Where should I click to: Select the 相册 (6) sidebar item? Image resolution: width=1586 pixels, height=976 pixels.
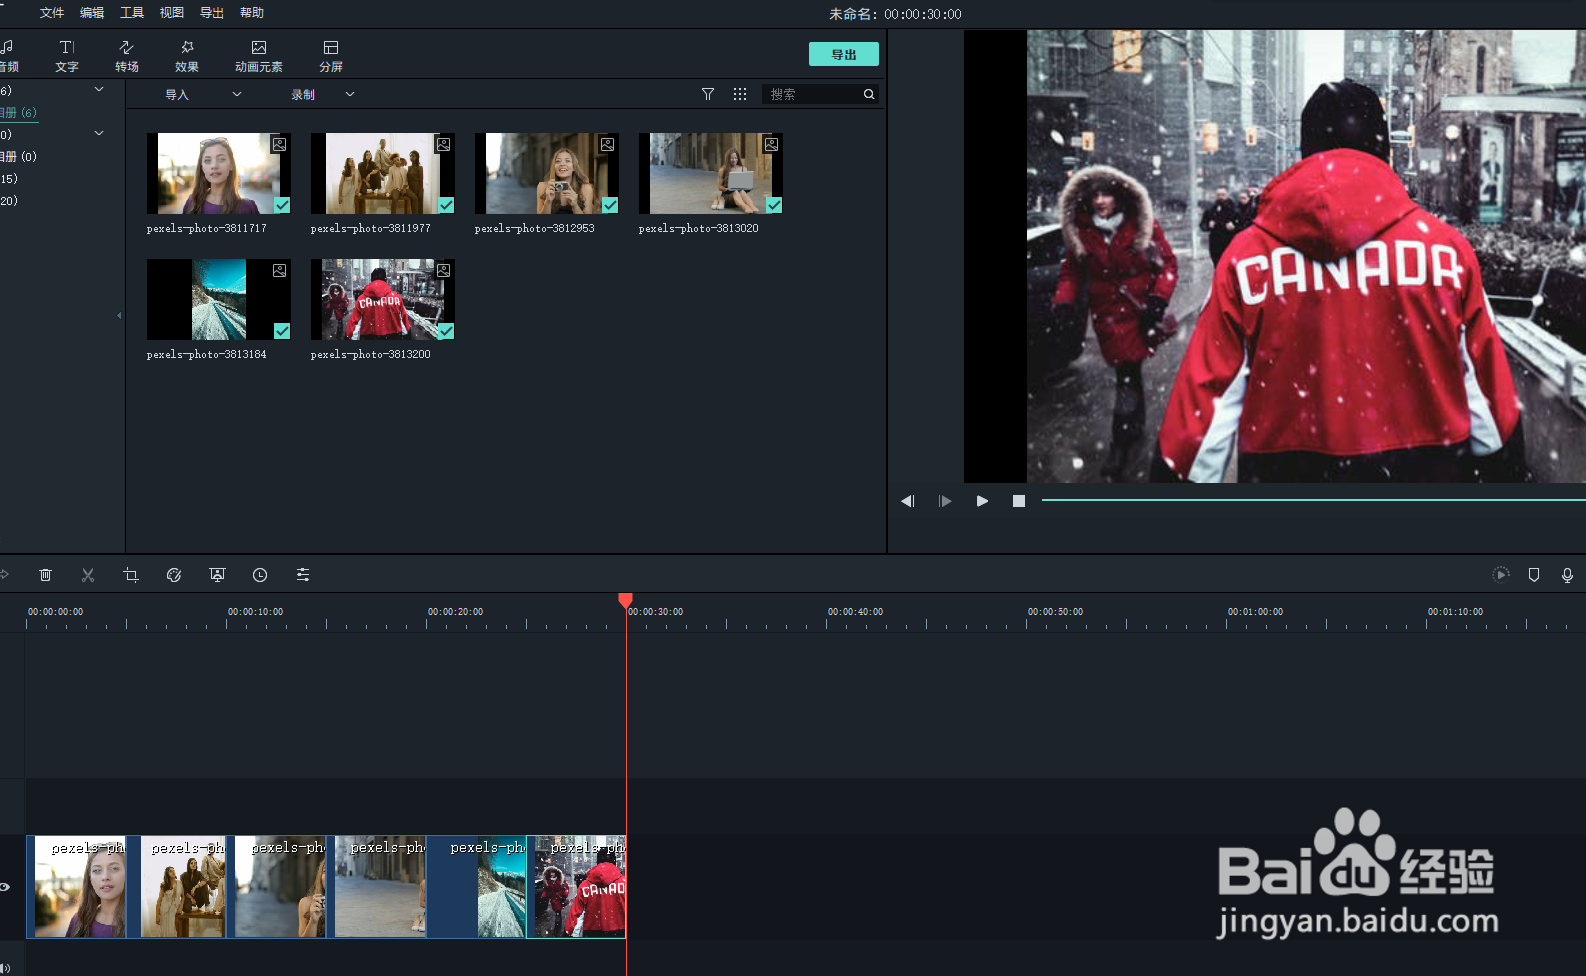coord(18,112)
